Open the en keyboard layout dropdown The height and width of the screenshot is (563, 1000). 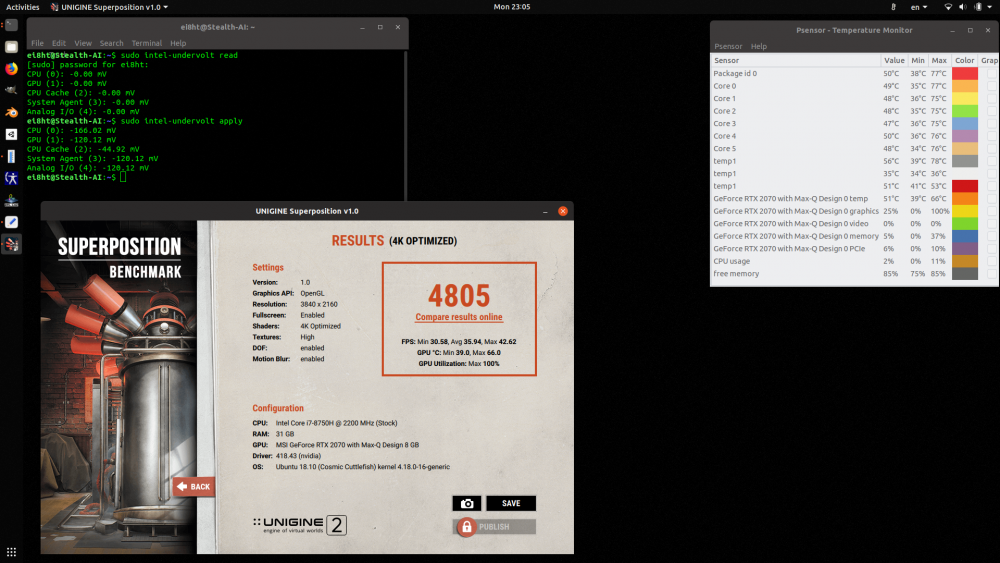point(919,7)
